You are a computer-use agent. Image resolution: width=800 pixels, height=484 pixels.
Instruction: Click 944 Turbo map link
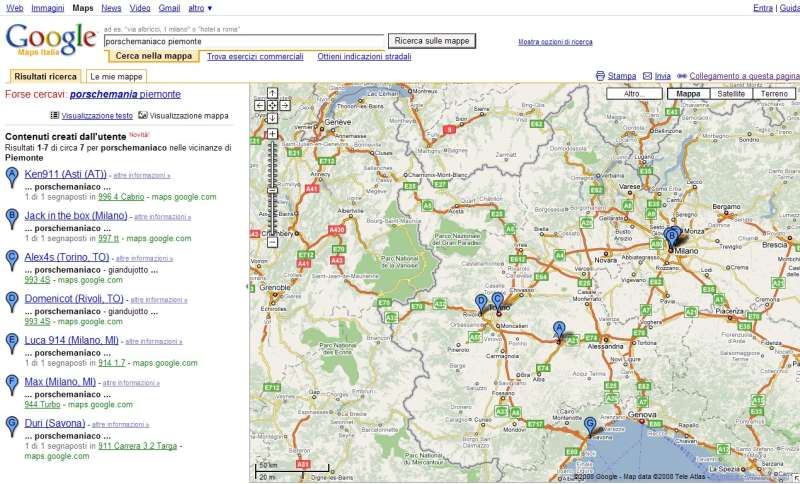pyautogui.click(x=42, y=404)
